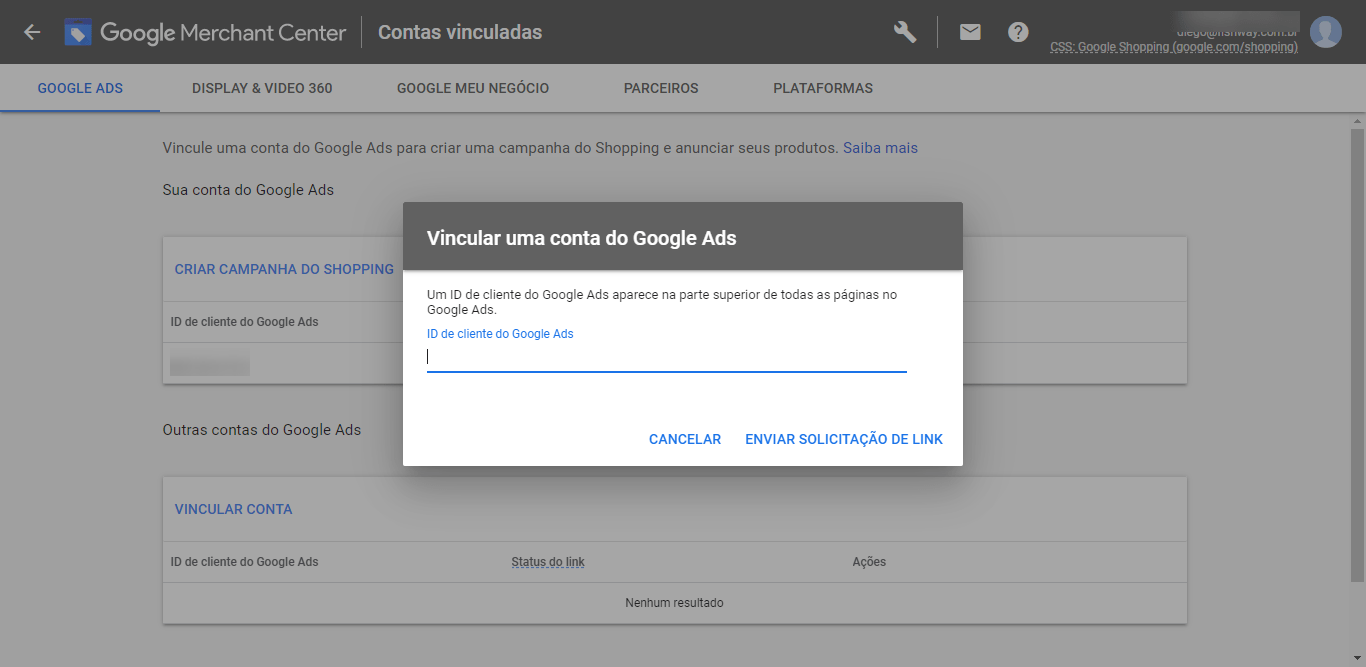Focus the ID de cliente input field
The image size is (1366, 667).
(667, 357)
